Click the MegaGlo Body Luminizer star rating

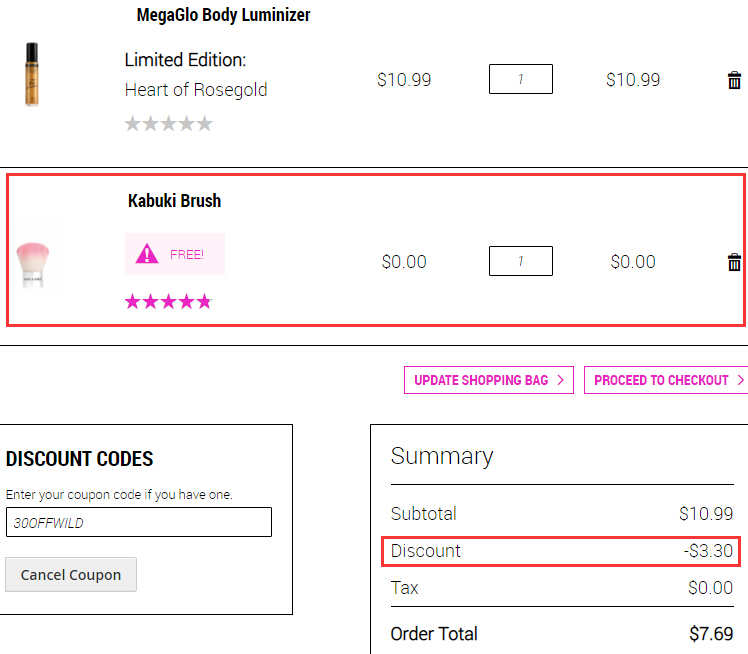[168, 124]
